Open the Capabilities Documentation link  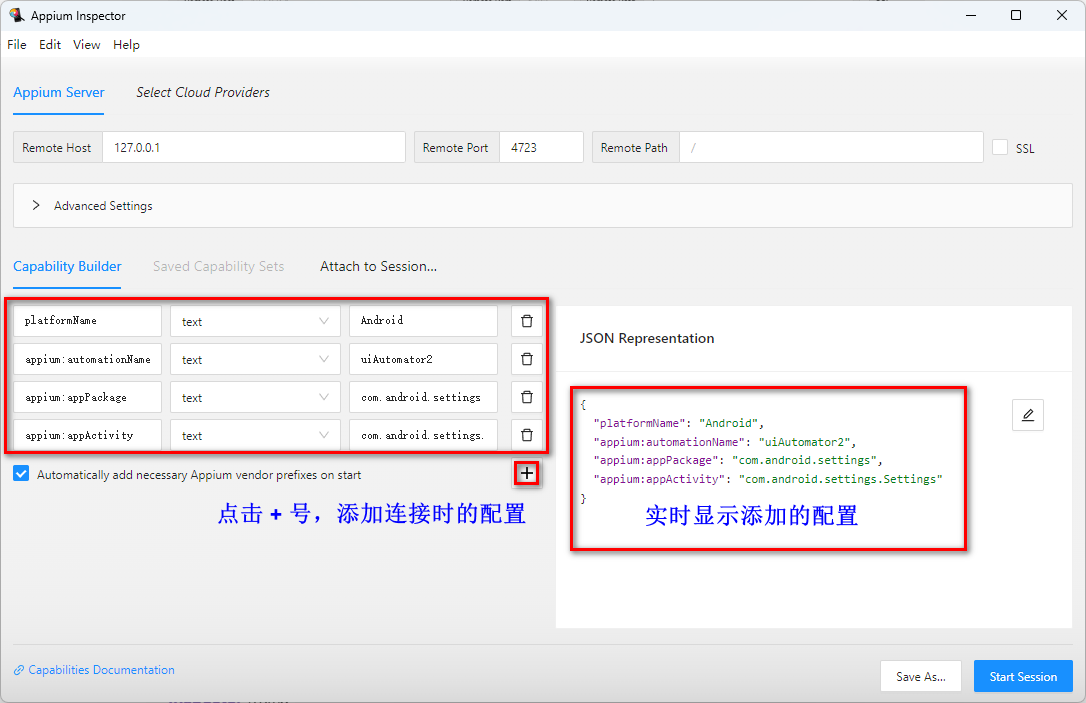(101, 670)
